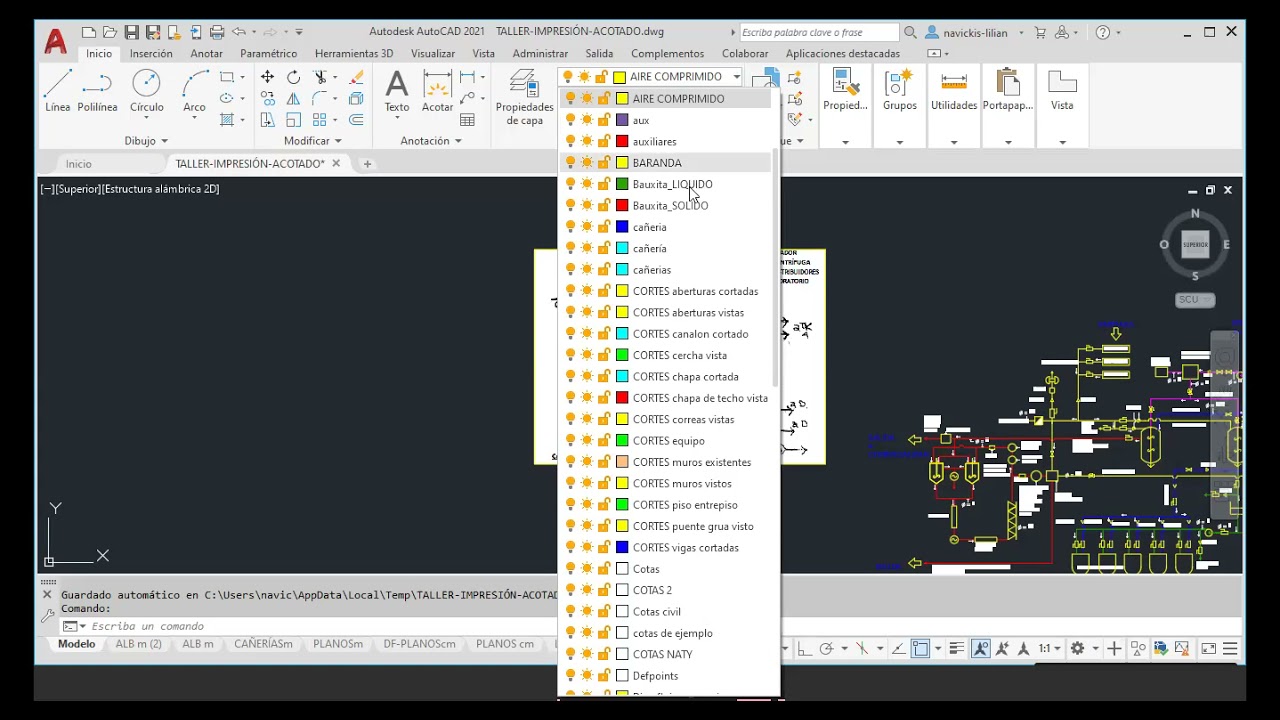Image resolution: width=1280 pixels, height=720 pixels.
Task: Click the Scale icon in Modificar panel
Action: click(293, 120)
